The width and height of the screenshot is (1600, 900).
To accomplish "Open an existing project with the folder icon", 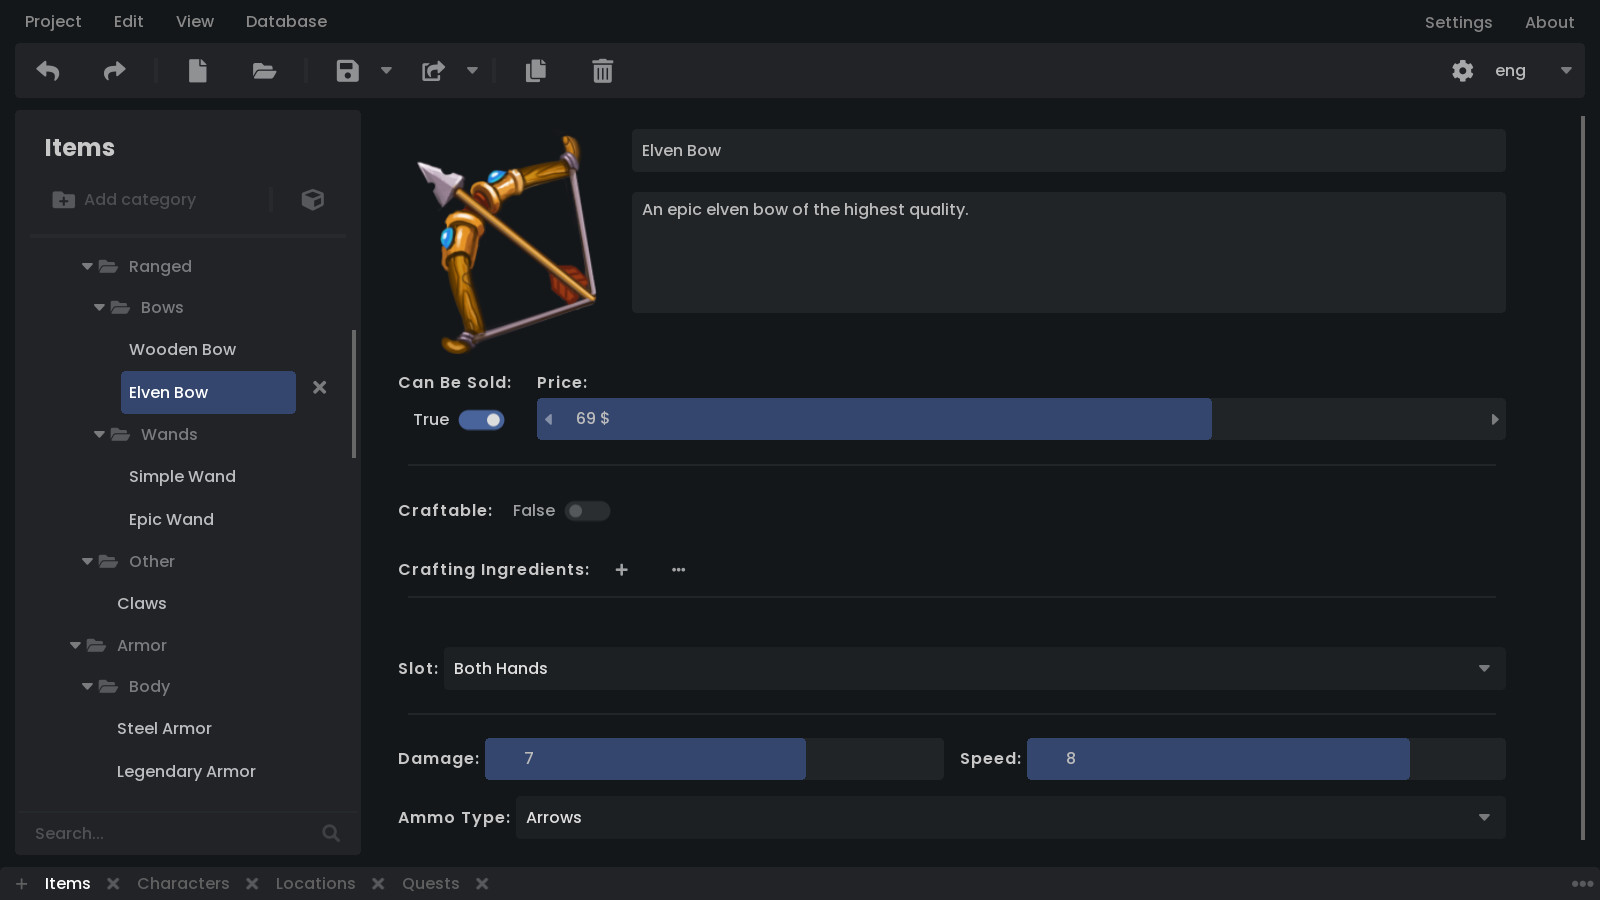I will pyautogui.click(x=263, y=71).
